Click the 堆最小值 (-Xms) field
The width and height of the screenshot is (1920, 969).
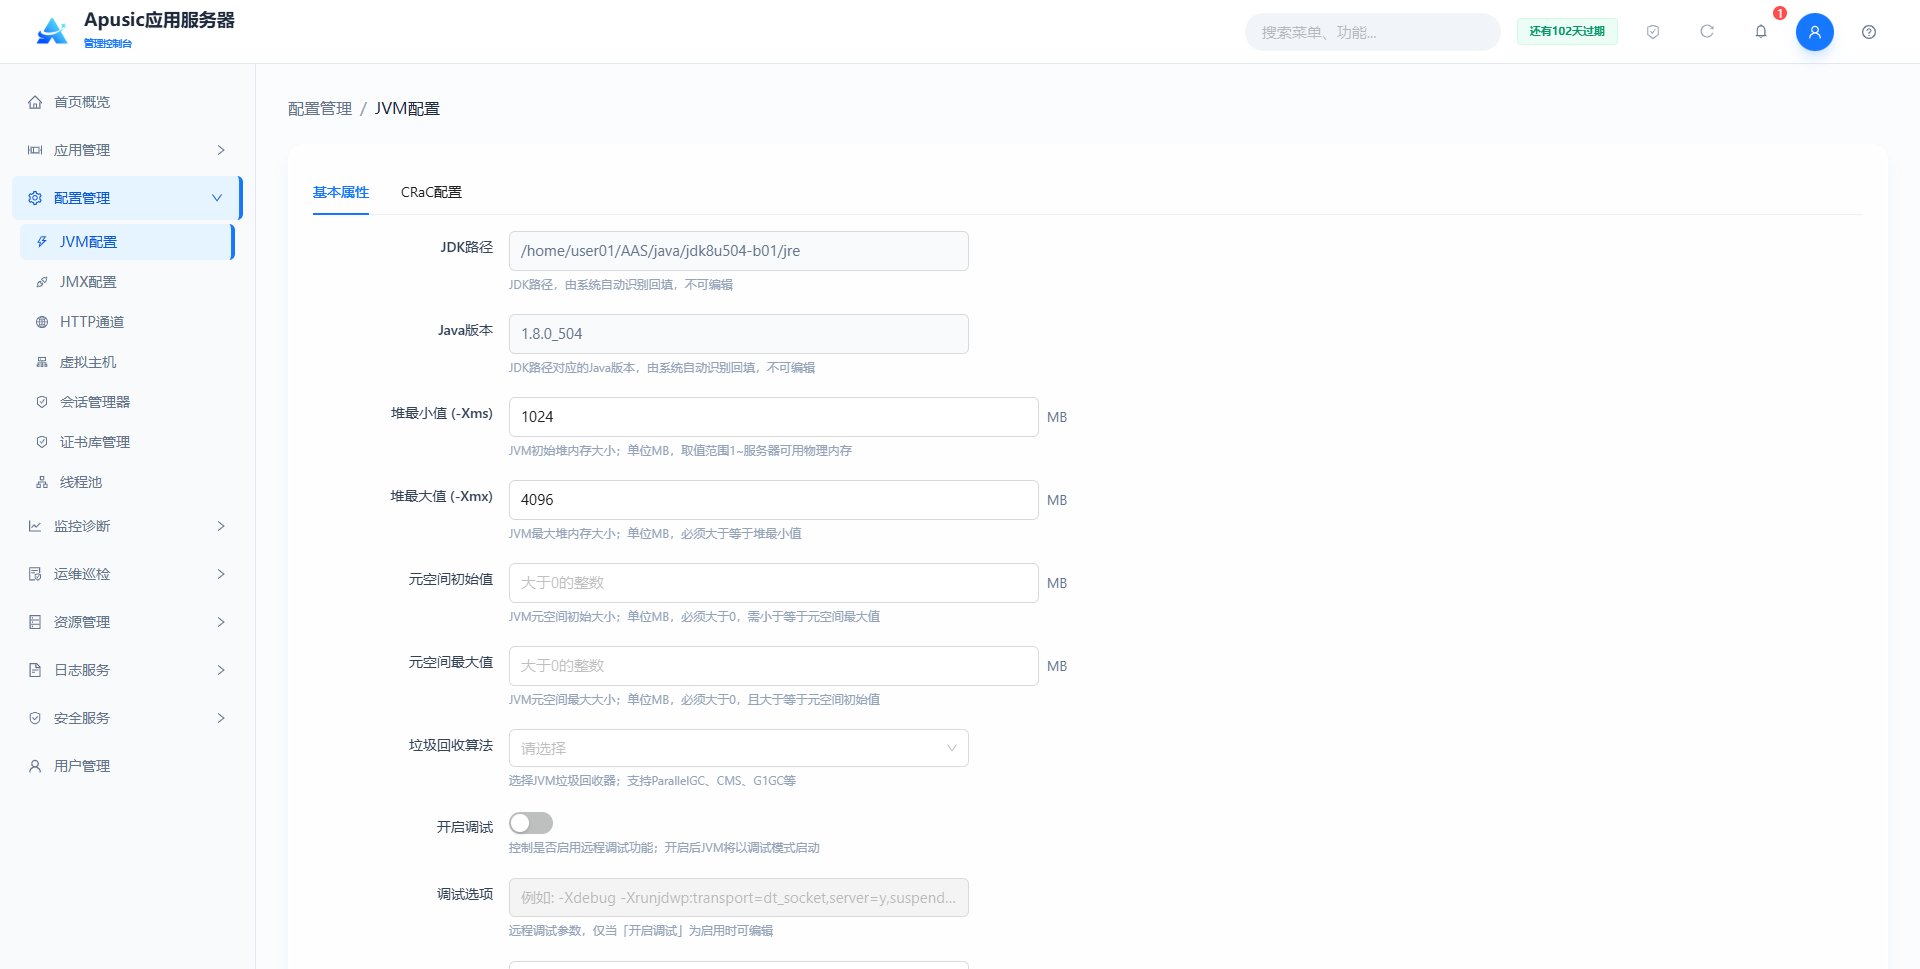[x=773, y=417]
